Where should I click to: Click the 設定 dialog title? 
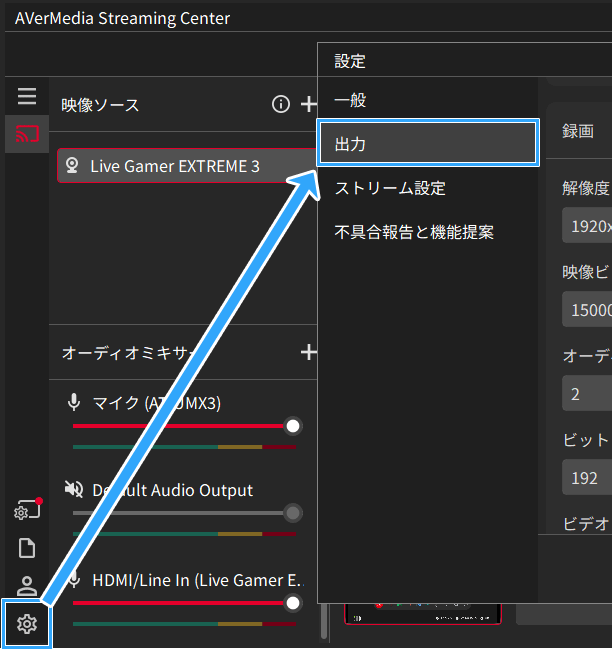click(350, 61)
